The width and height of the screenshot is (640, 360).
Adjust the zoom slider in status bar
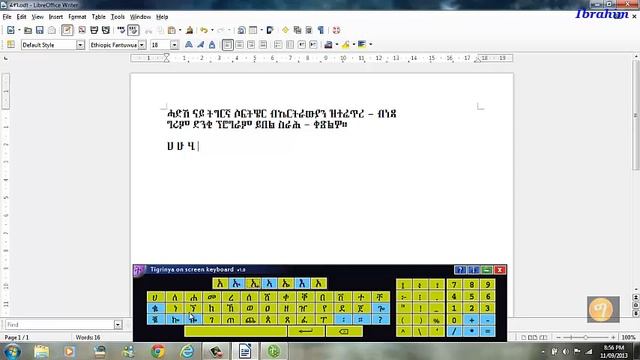click(585, 338)
